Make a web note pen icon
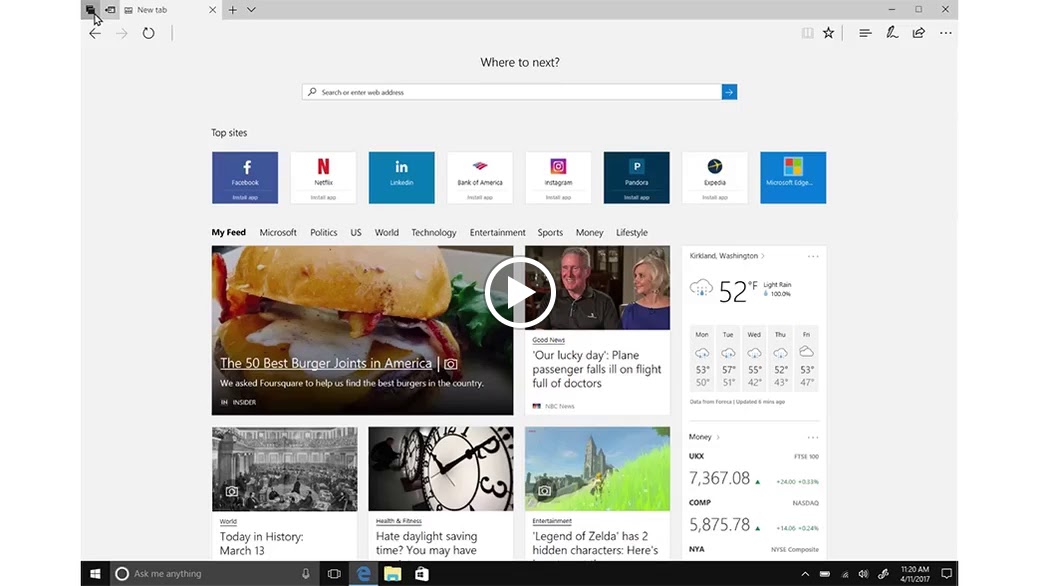1040x586 pixels. [x=892, y=32]
